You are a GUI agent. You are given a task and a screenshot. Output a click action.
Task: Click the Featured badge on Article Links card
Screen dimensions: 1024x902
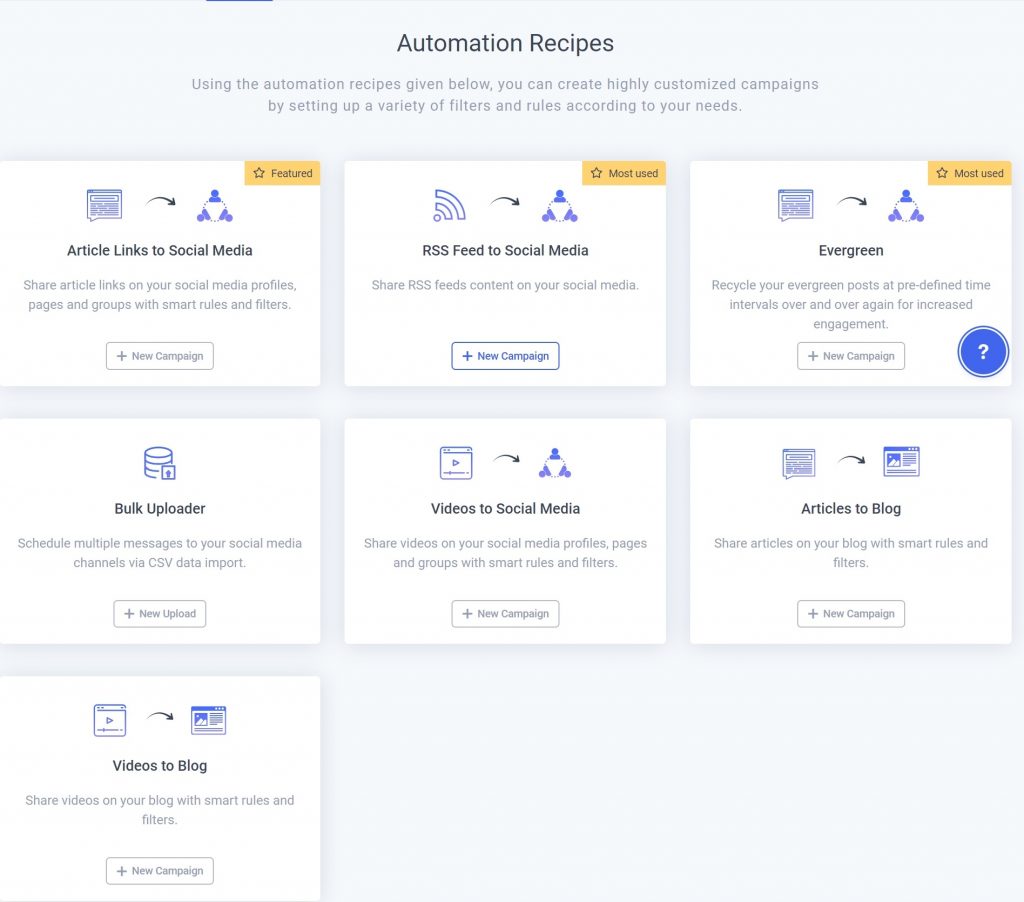[x=282, y=173]
